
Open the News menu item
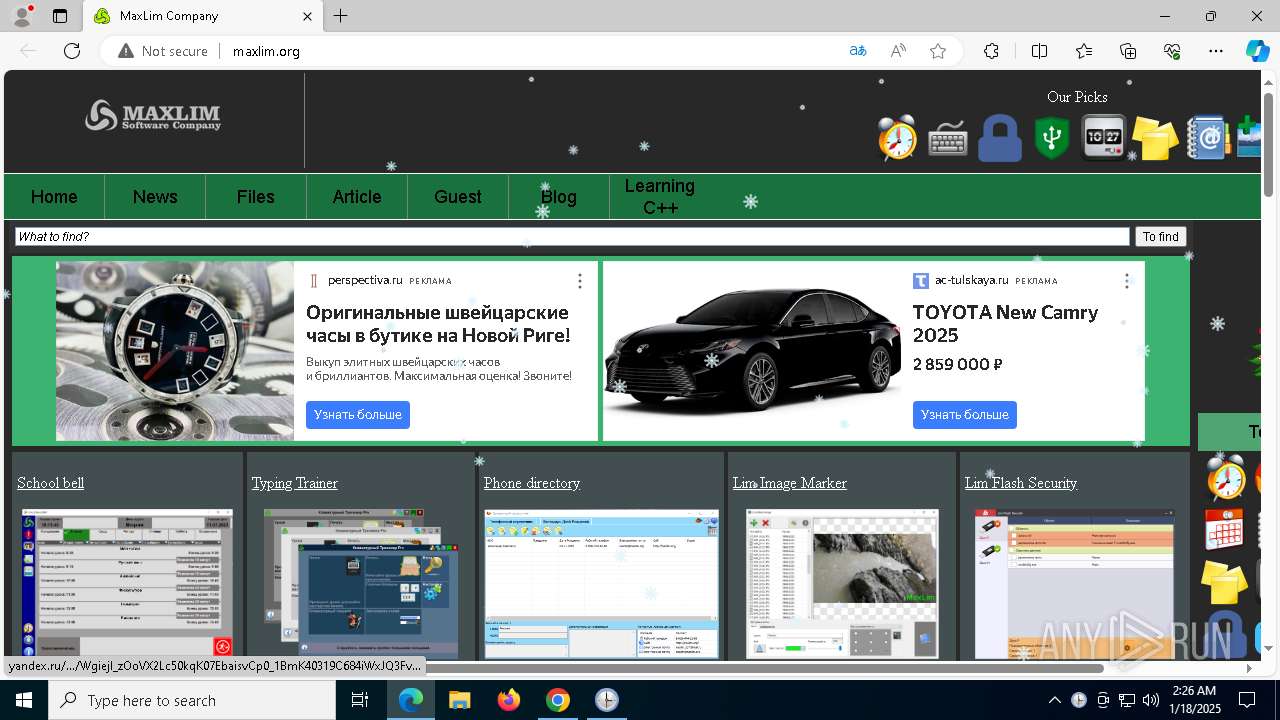pos(155,197)
